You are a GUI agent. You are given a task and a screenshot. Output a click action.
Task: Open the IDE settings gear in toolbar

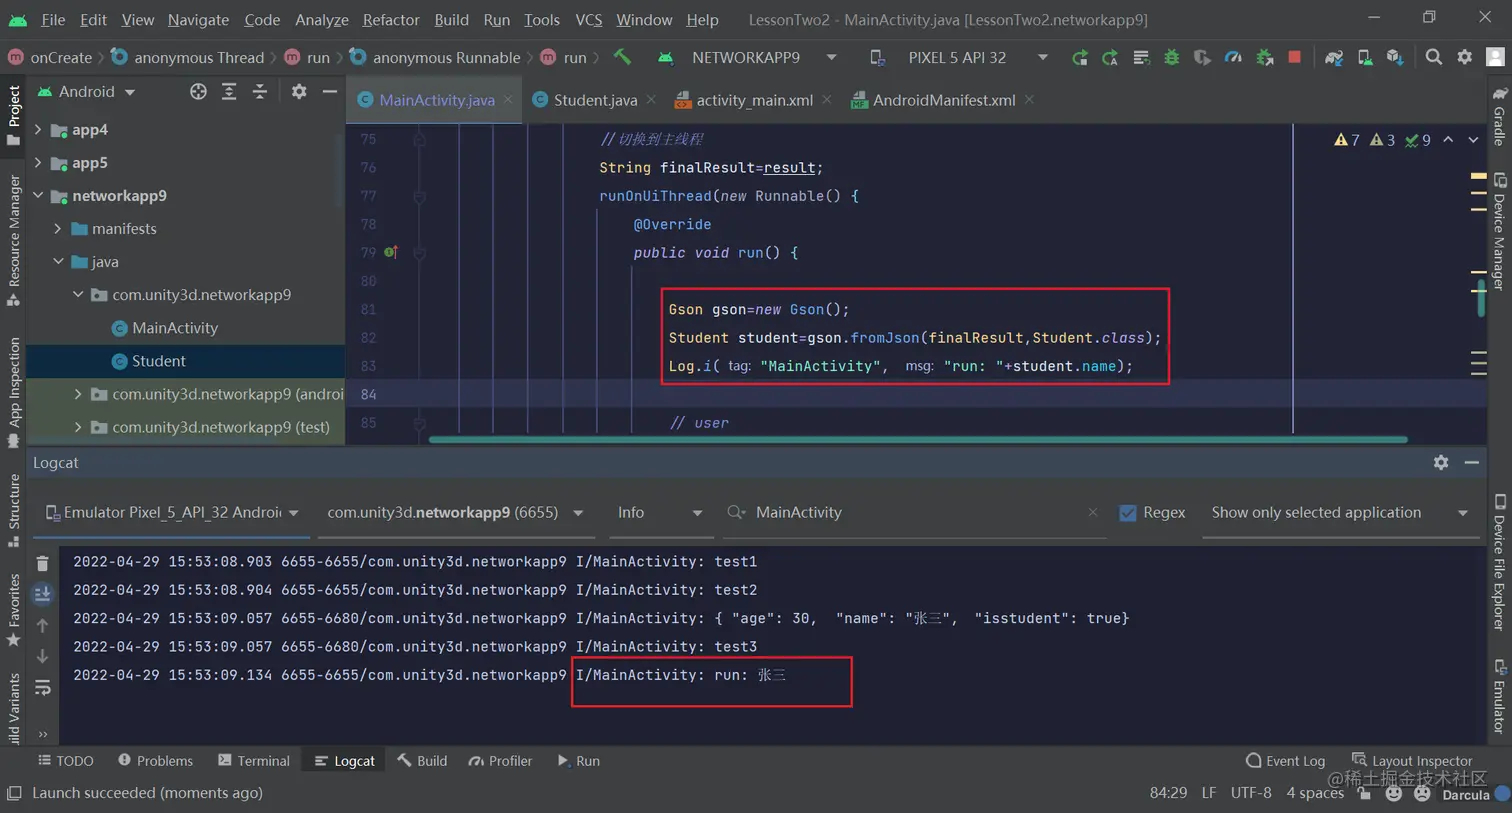click(x=1465, y=58)
